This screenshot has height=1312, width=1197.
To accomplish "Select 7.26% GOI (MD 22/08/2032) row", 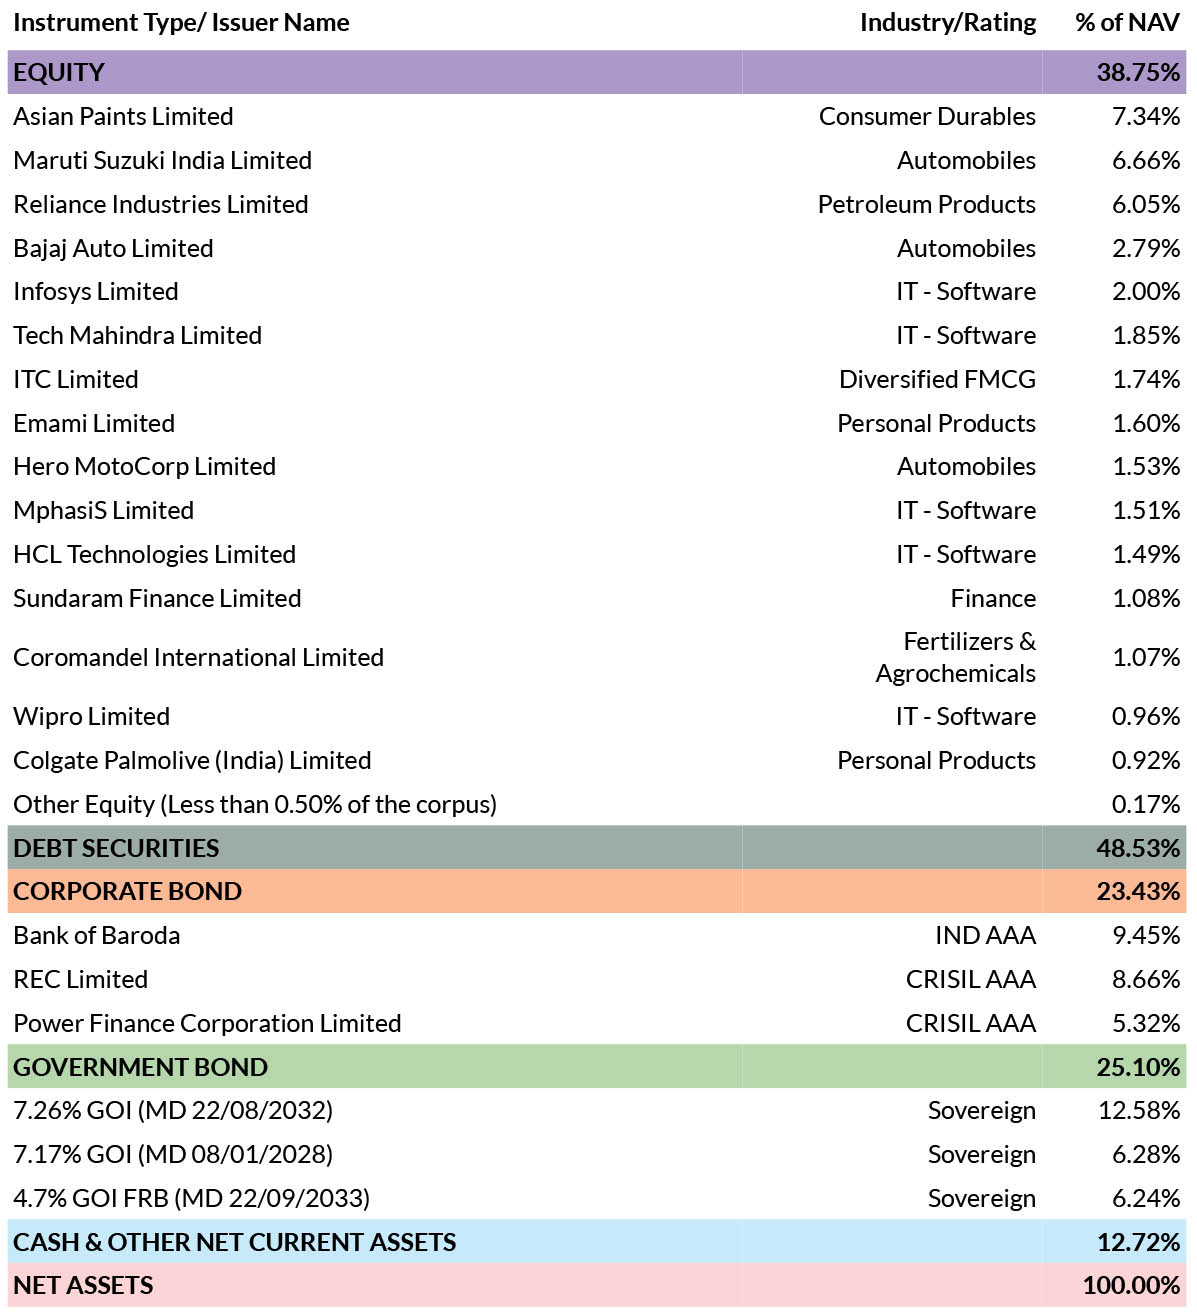I will click(597, 1110).
